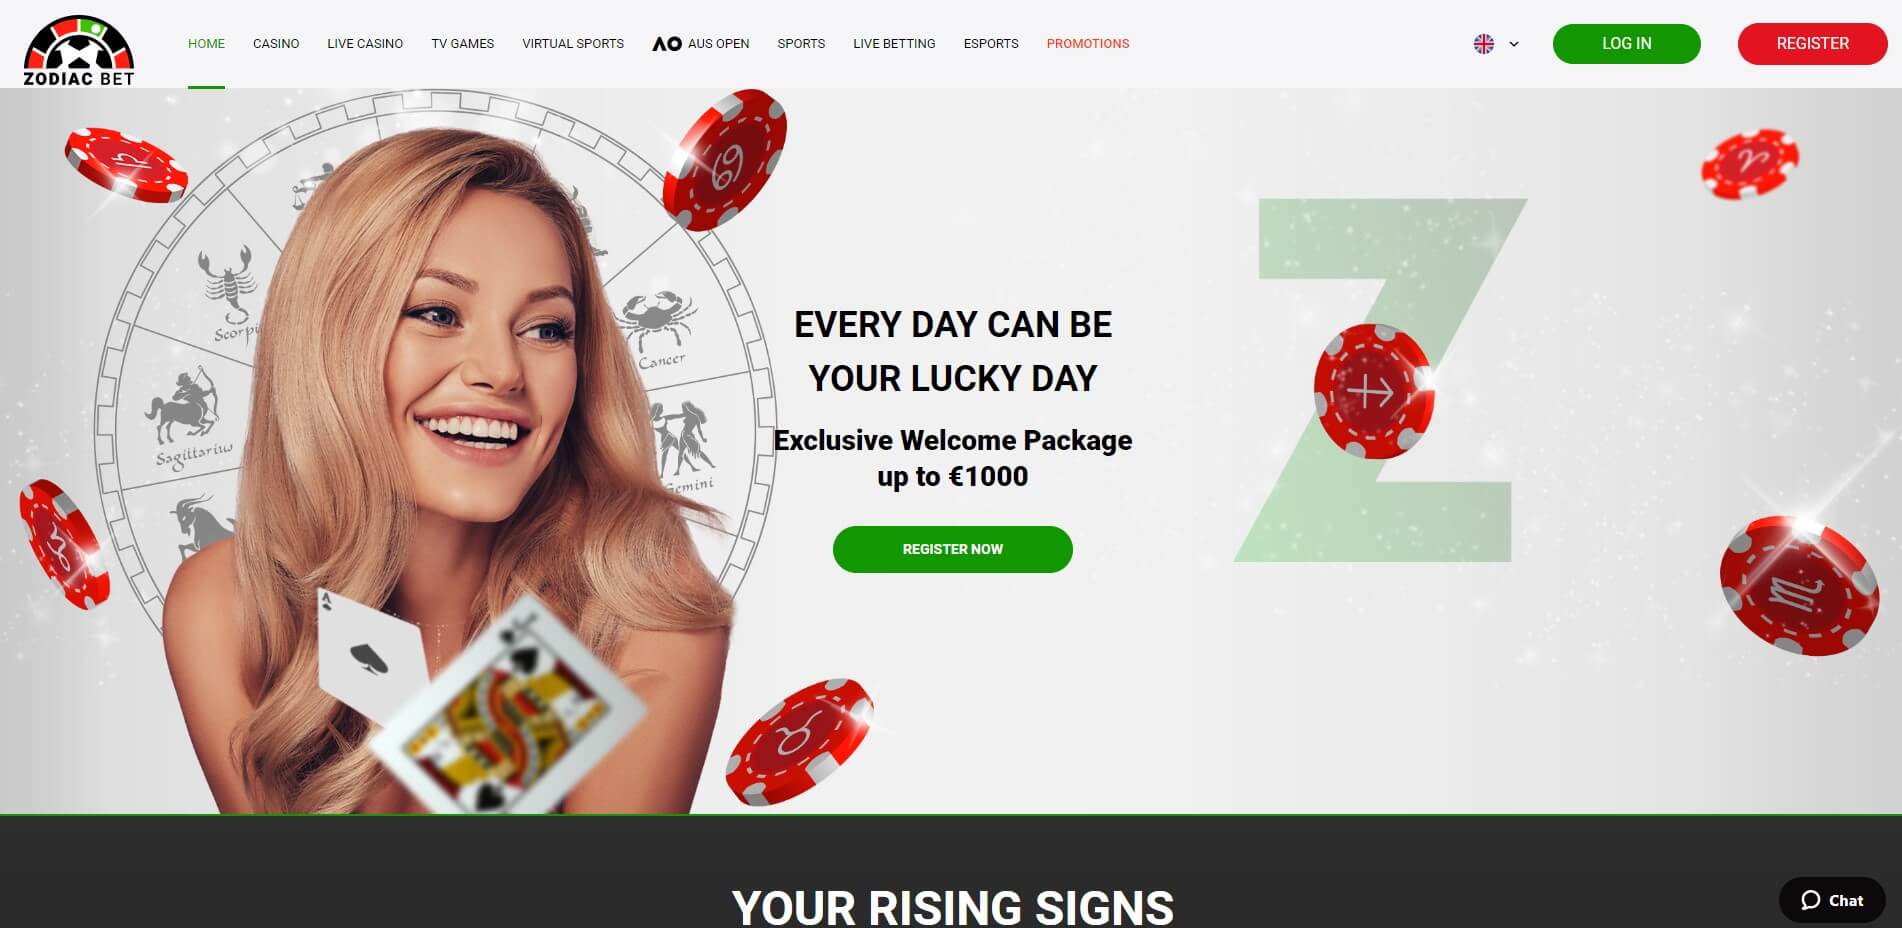Click the AO Australian Open logo icon
Screen dimensions: 1902x928
pyautogui.click(x=667, y=44)
